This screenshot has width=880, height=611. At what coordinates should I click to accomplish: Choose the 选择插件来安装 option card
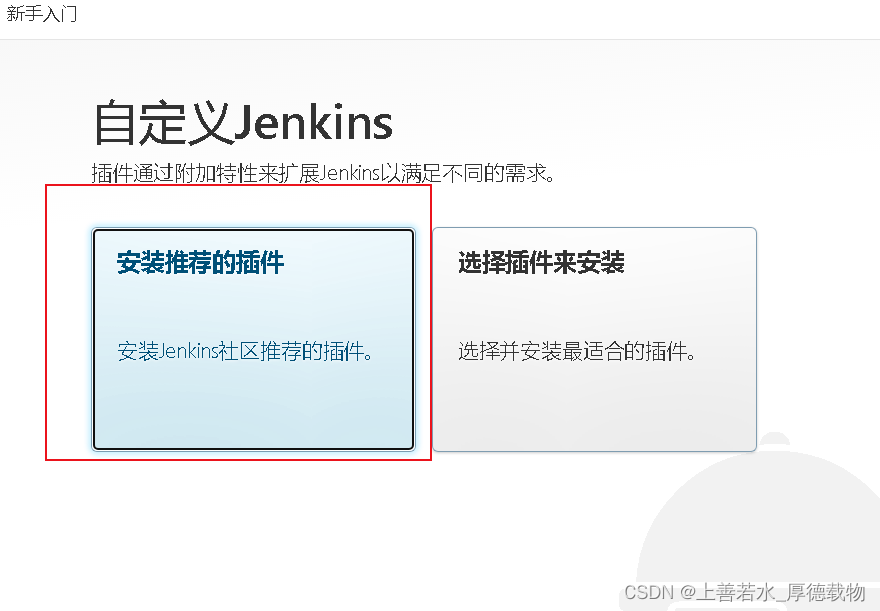[x=594, y=339]
